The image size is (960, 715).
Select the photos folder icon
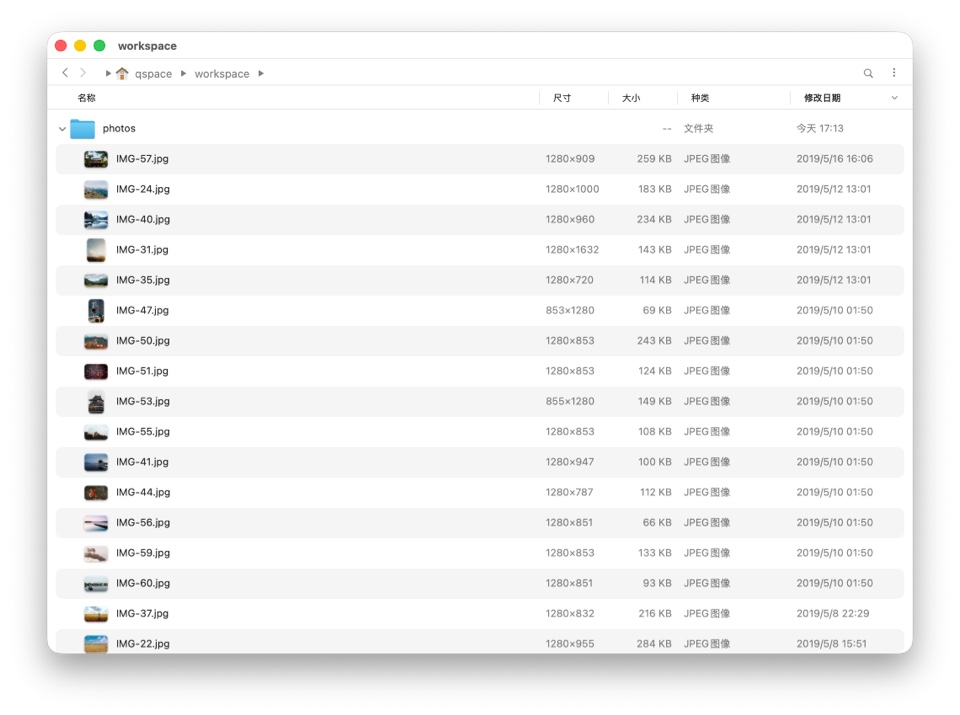pyautogui.click(x=82, y=129)
